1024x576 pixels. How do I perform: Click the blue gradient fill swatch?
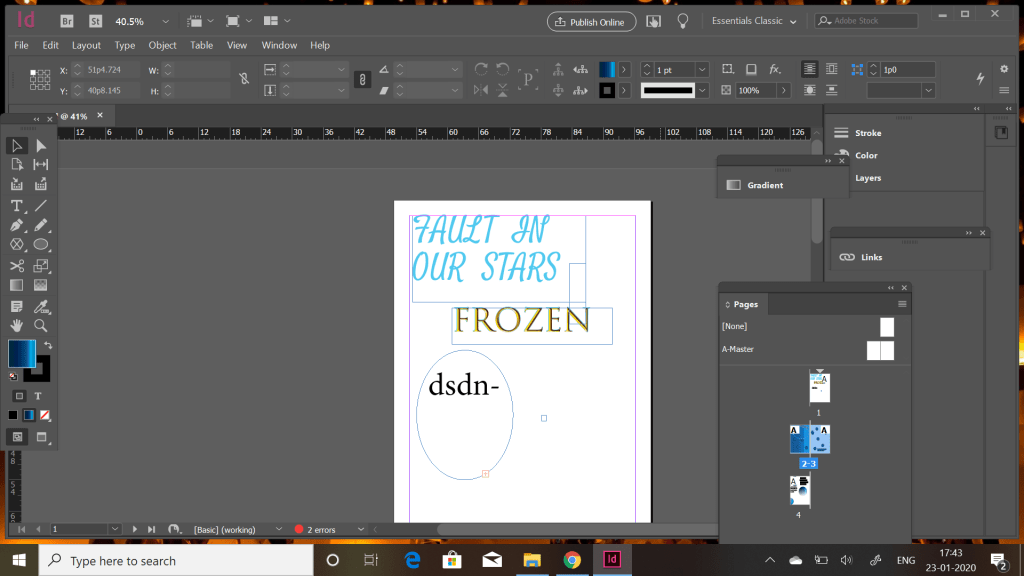[21, 353]
